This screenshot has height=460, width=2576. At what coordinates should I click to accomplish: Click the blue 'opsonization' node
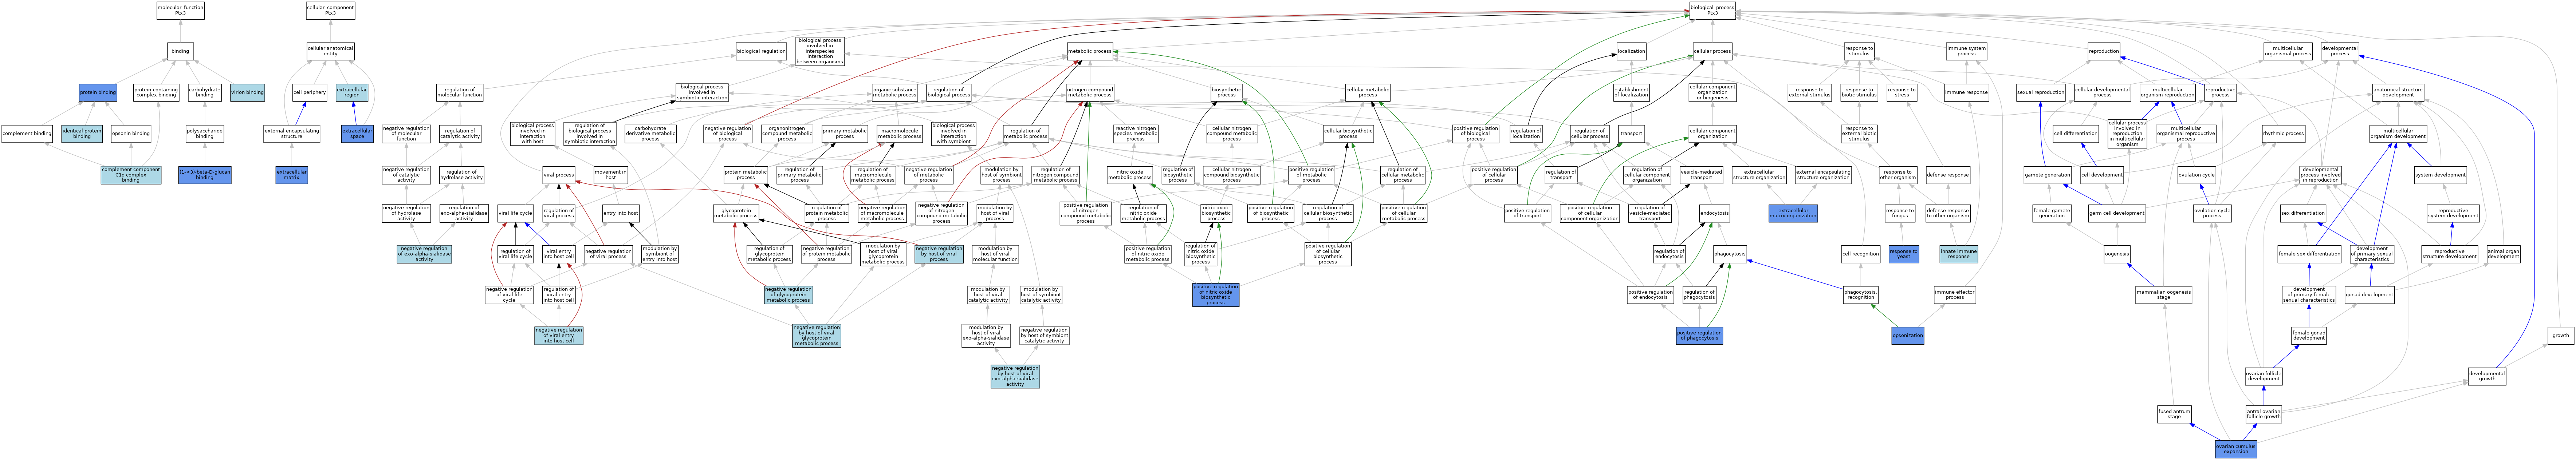(x=1907, y=336)
